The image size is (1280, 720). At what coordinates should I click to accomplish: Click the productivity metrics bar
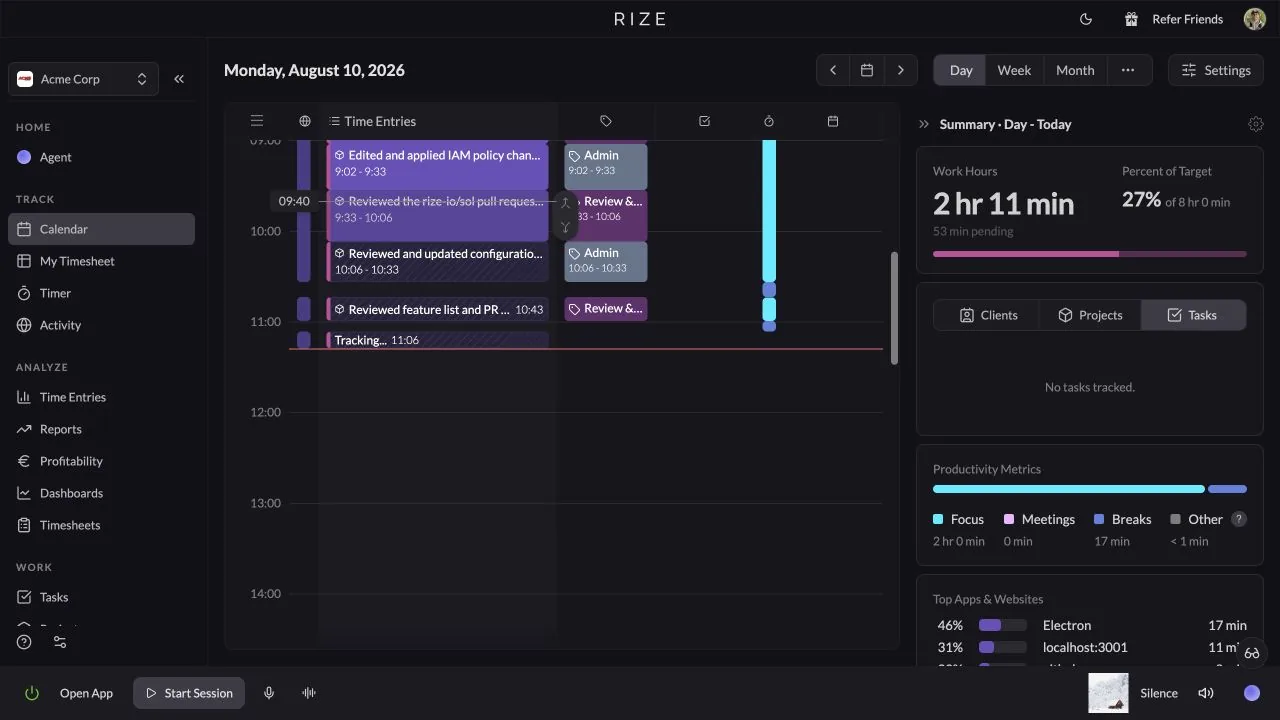(x=1090, y=489)
